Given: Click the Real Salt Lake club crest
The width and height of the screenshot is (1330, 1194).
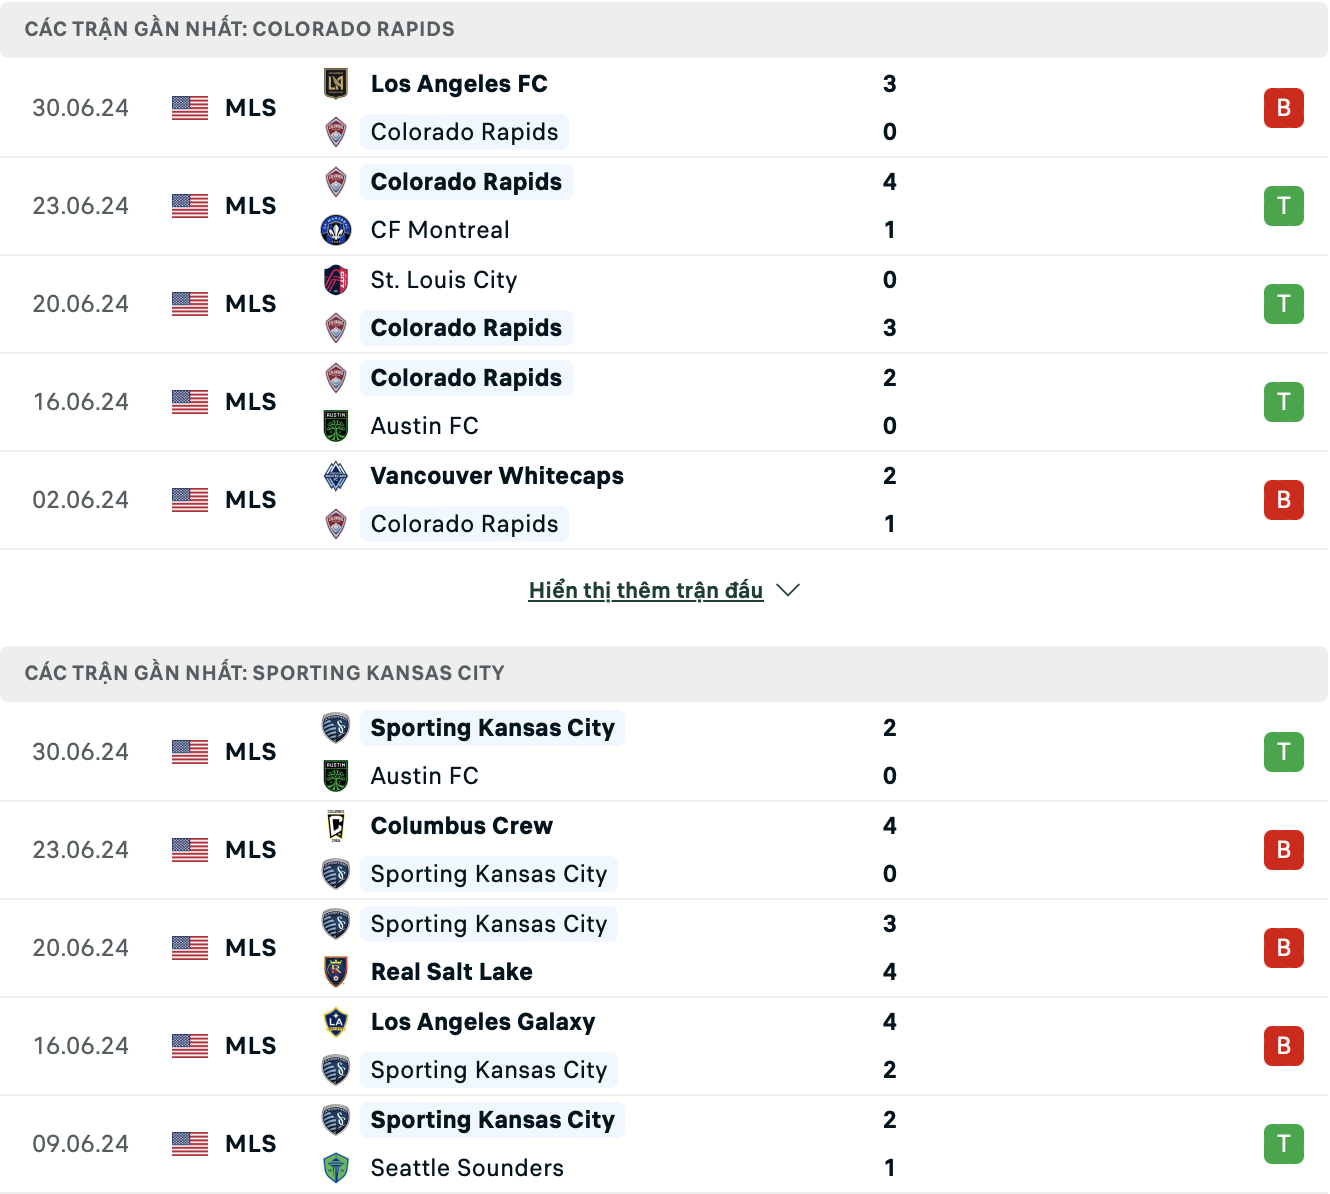Looking at the screenshot, I should point(336,972).
